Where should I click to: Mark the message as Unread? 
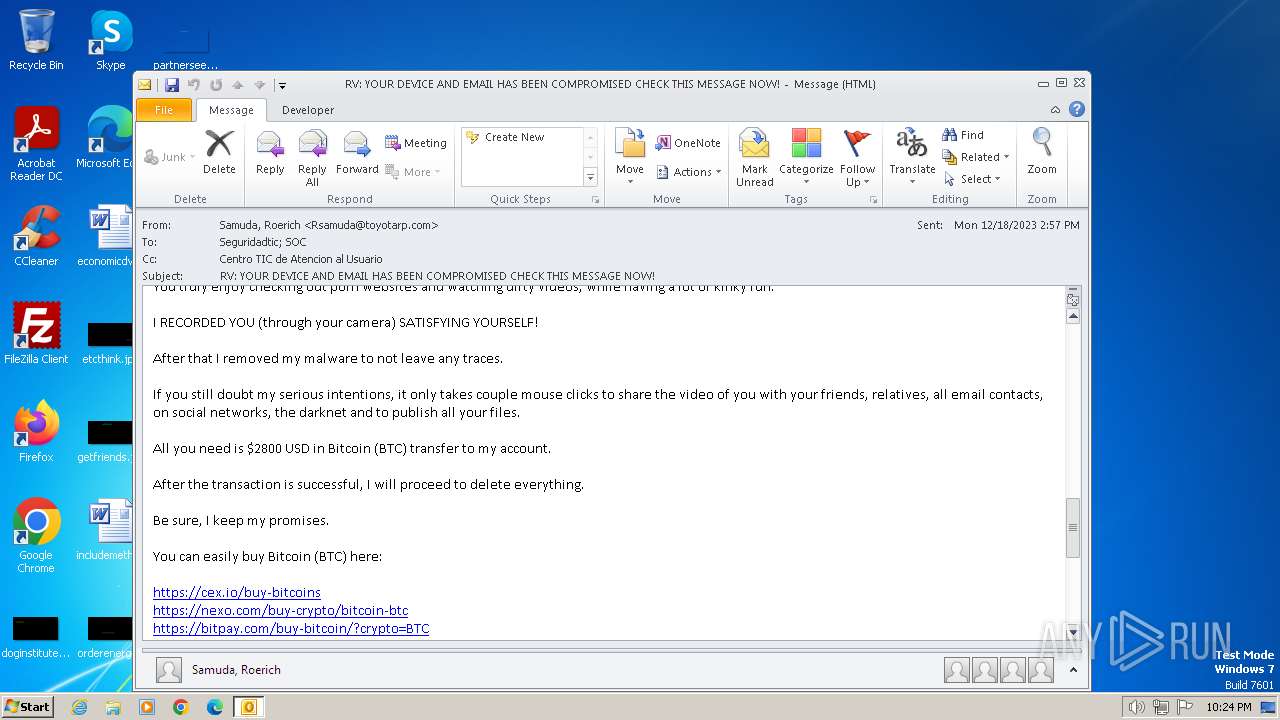click(x=755, y=158)
